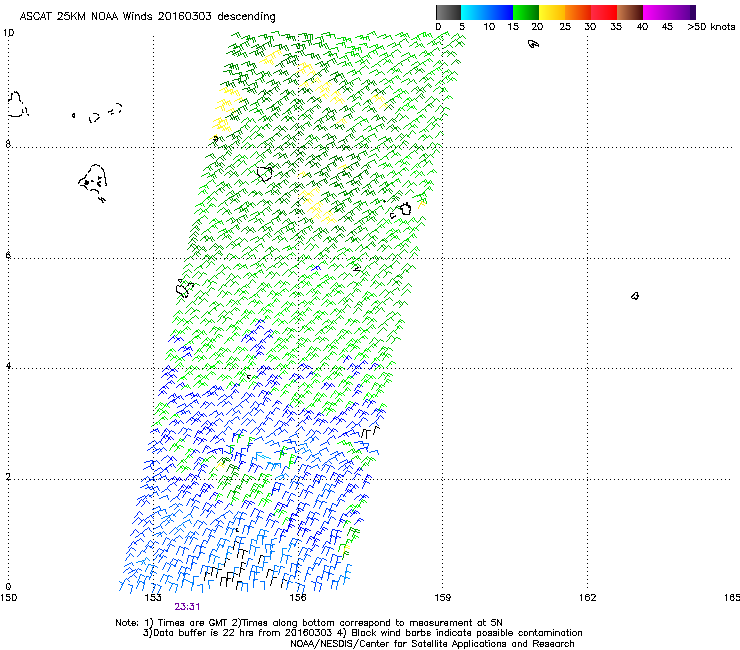Click the '>50 knots' legend label
Screen dimensions: 740x650
tap(711, 27)
